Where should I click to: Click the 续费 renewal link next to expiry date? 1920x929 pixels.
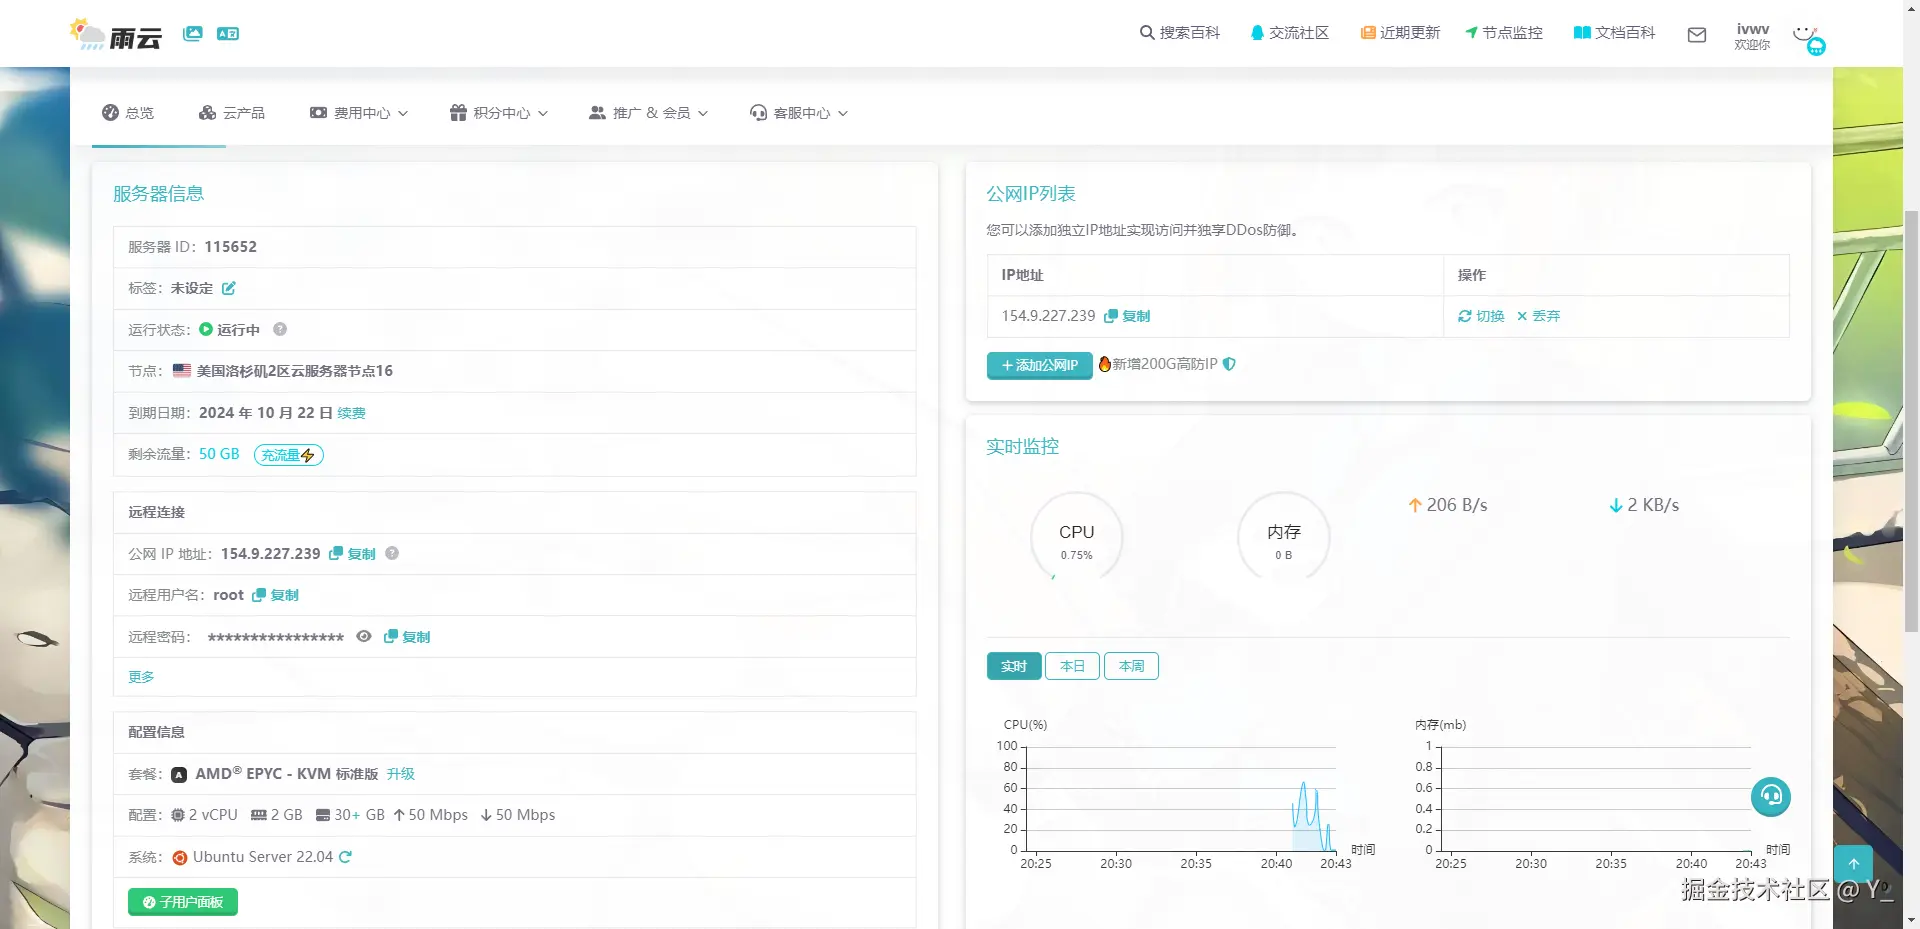351,412
